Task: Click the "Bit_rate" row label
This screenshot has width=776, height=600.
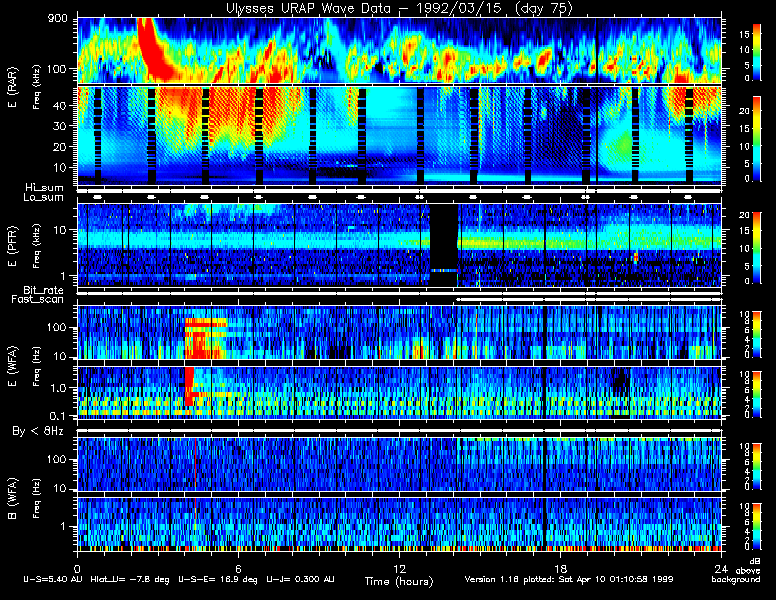Action: (x=43, y=290)
